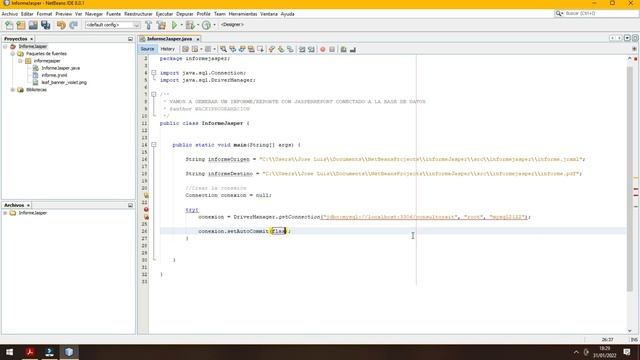640x360 pixels.
Task: Open the dropdown arrow beside the Forward icon
Action: pyautogui.click(x=214, y=49)
